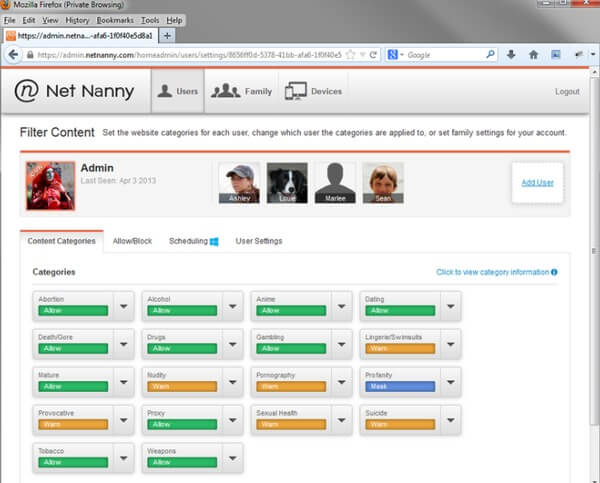Open the Google search engine selector icon

393,55
